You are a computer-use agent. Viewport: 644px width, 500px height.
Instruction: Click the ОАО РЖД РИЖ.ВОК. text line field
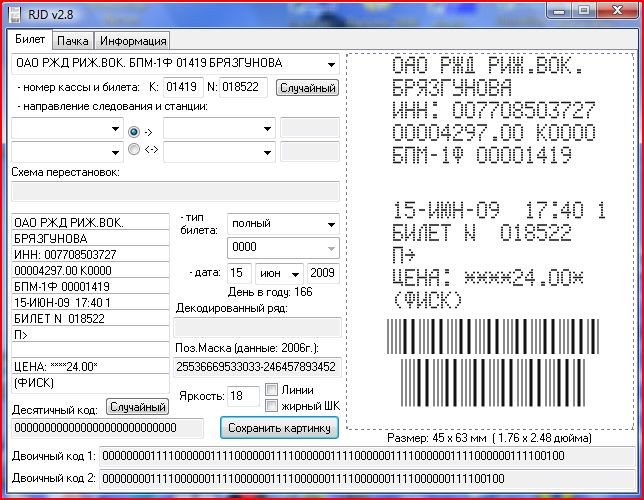click(x=90, y=222)
